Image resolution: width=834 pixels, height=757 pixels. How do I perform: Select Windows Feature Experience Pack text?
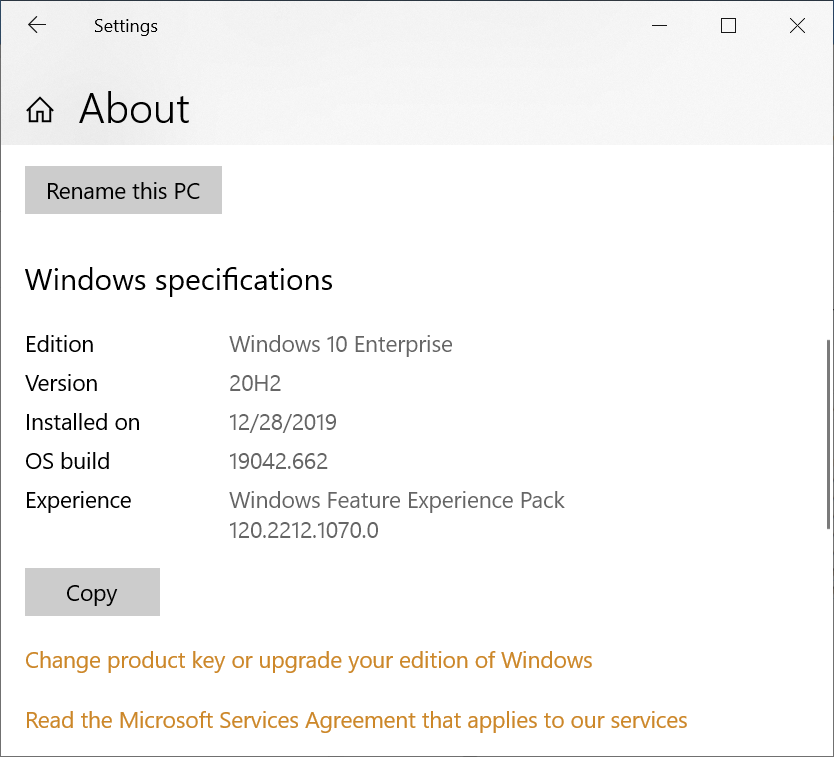[x=397, y=501]
